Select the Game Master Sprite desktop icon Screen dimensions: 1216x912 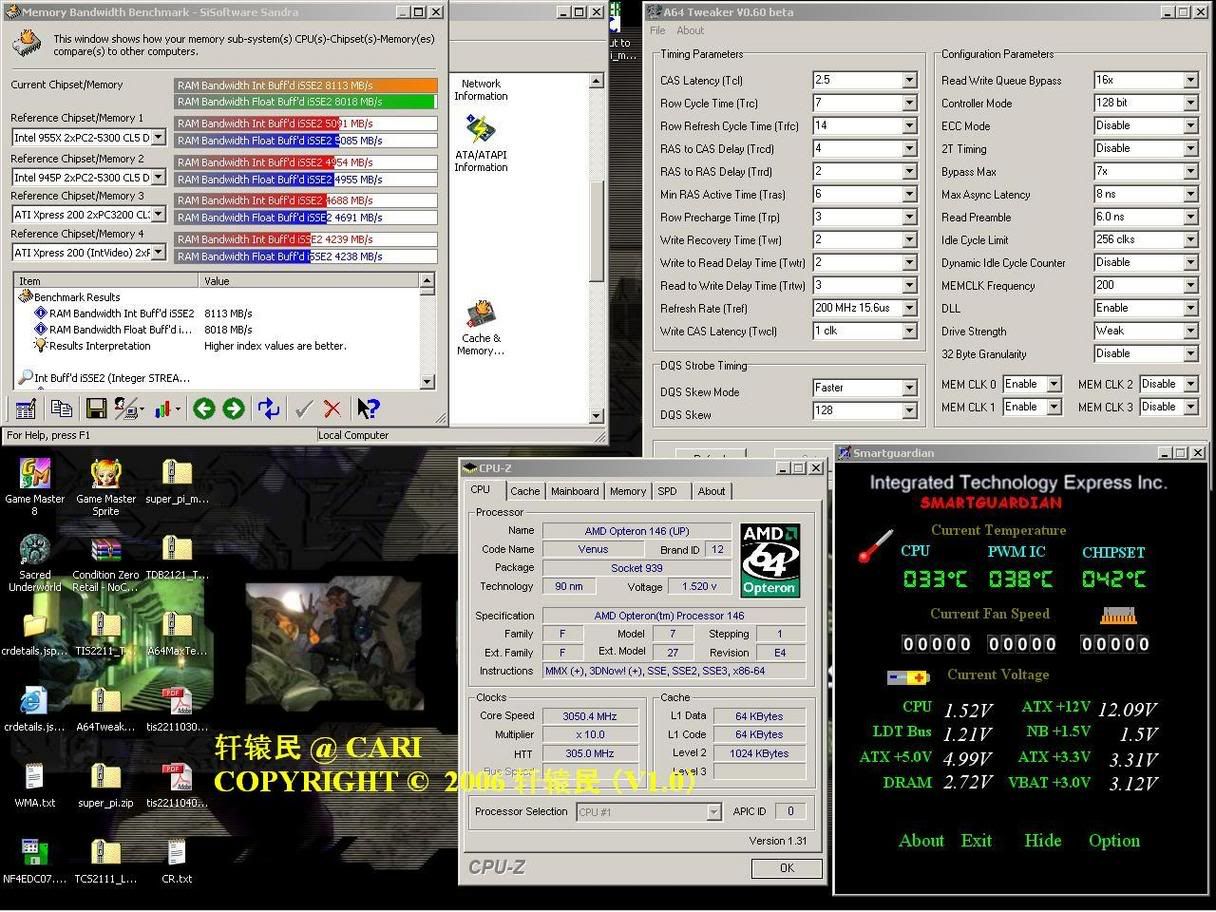(x=106, y=488)
